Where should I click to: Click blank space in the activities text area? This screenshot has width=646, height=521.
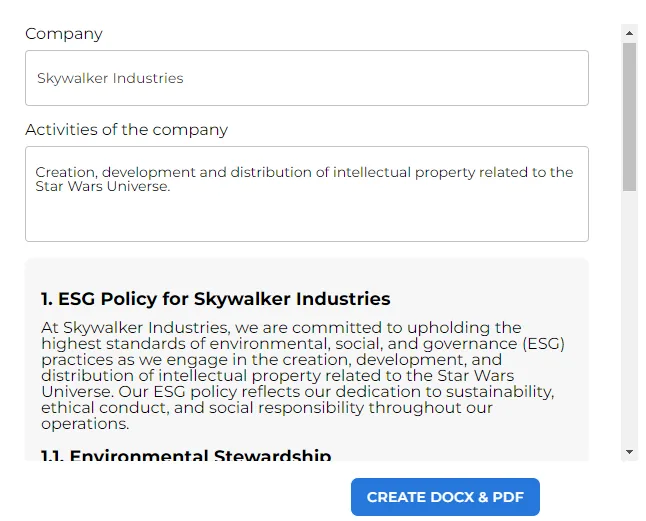(306, 220)
